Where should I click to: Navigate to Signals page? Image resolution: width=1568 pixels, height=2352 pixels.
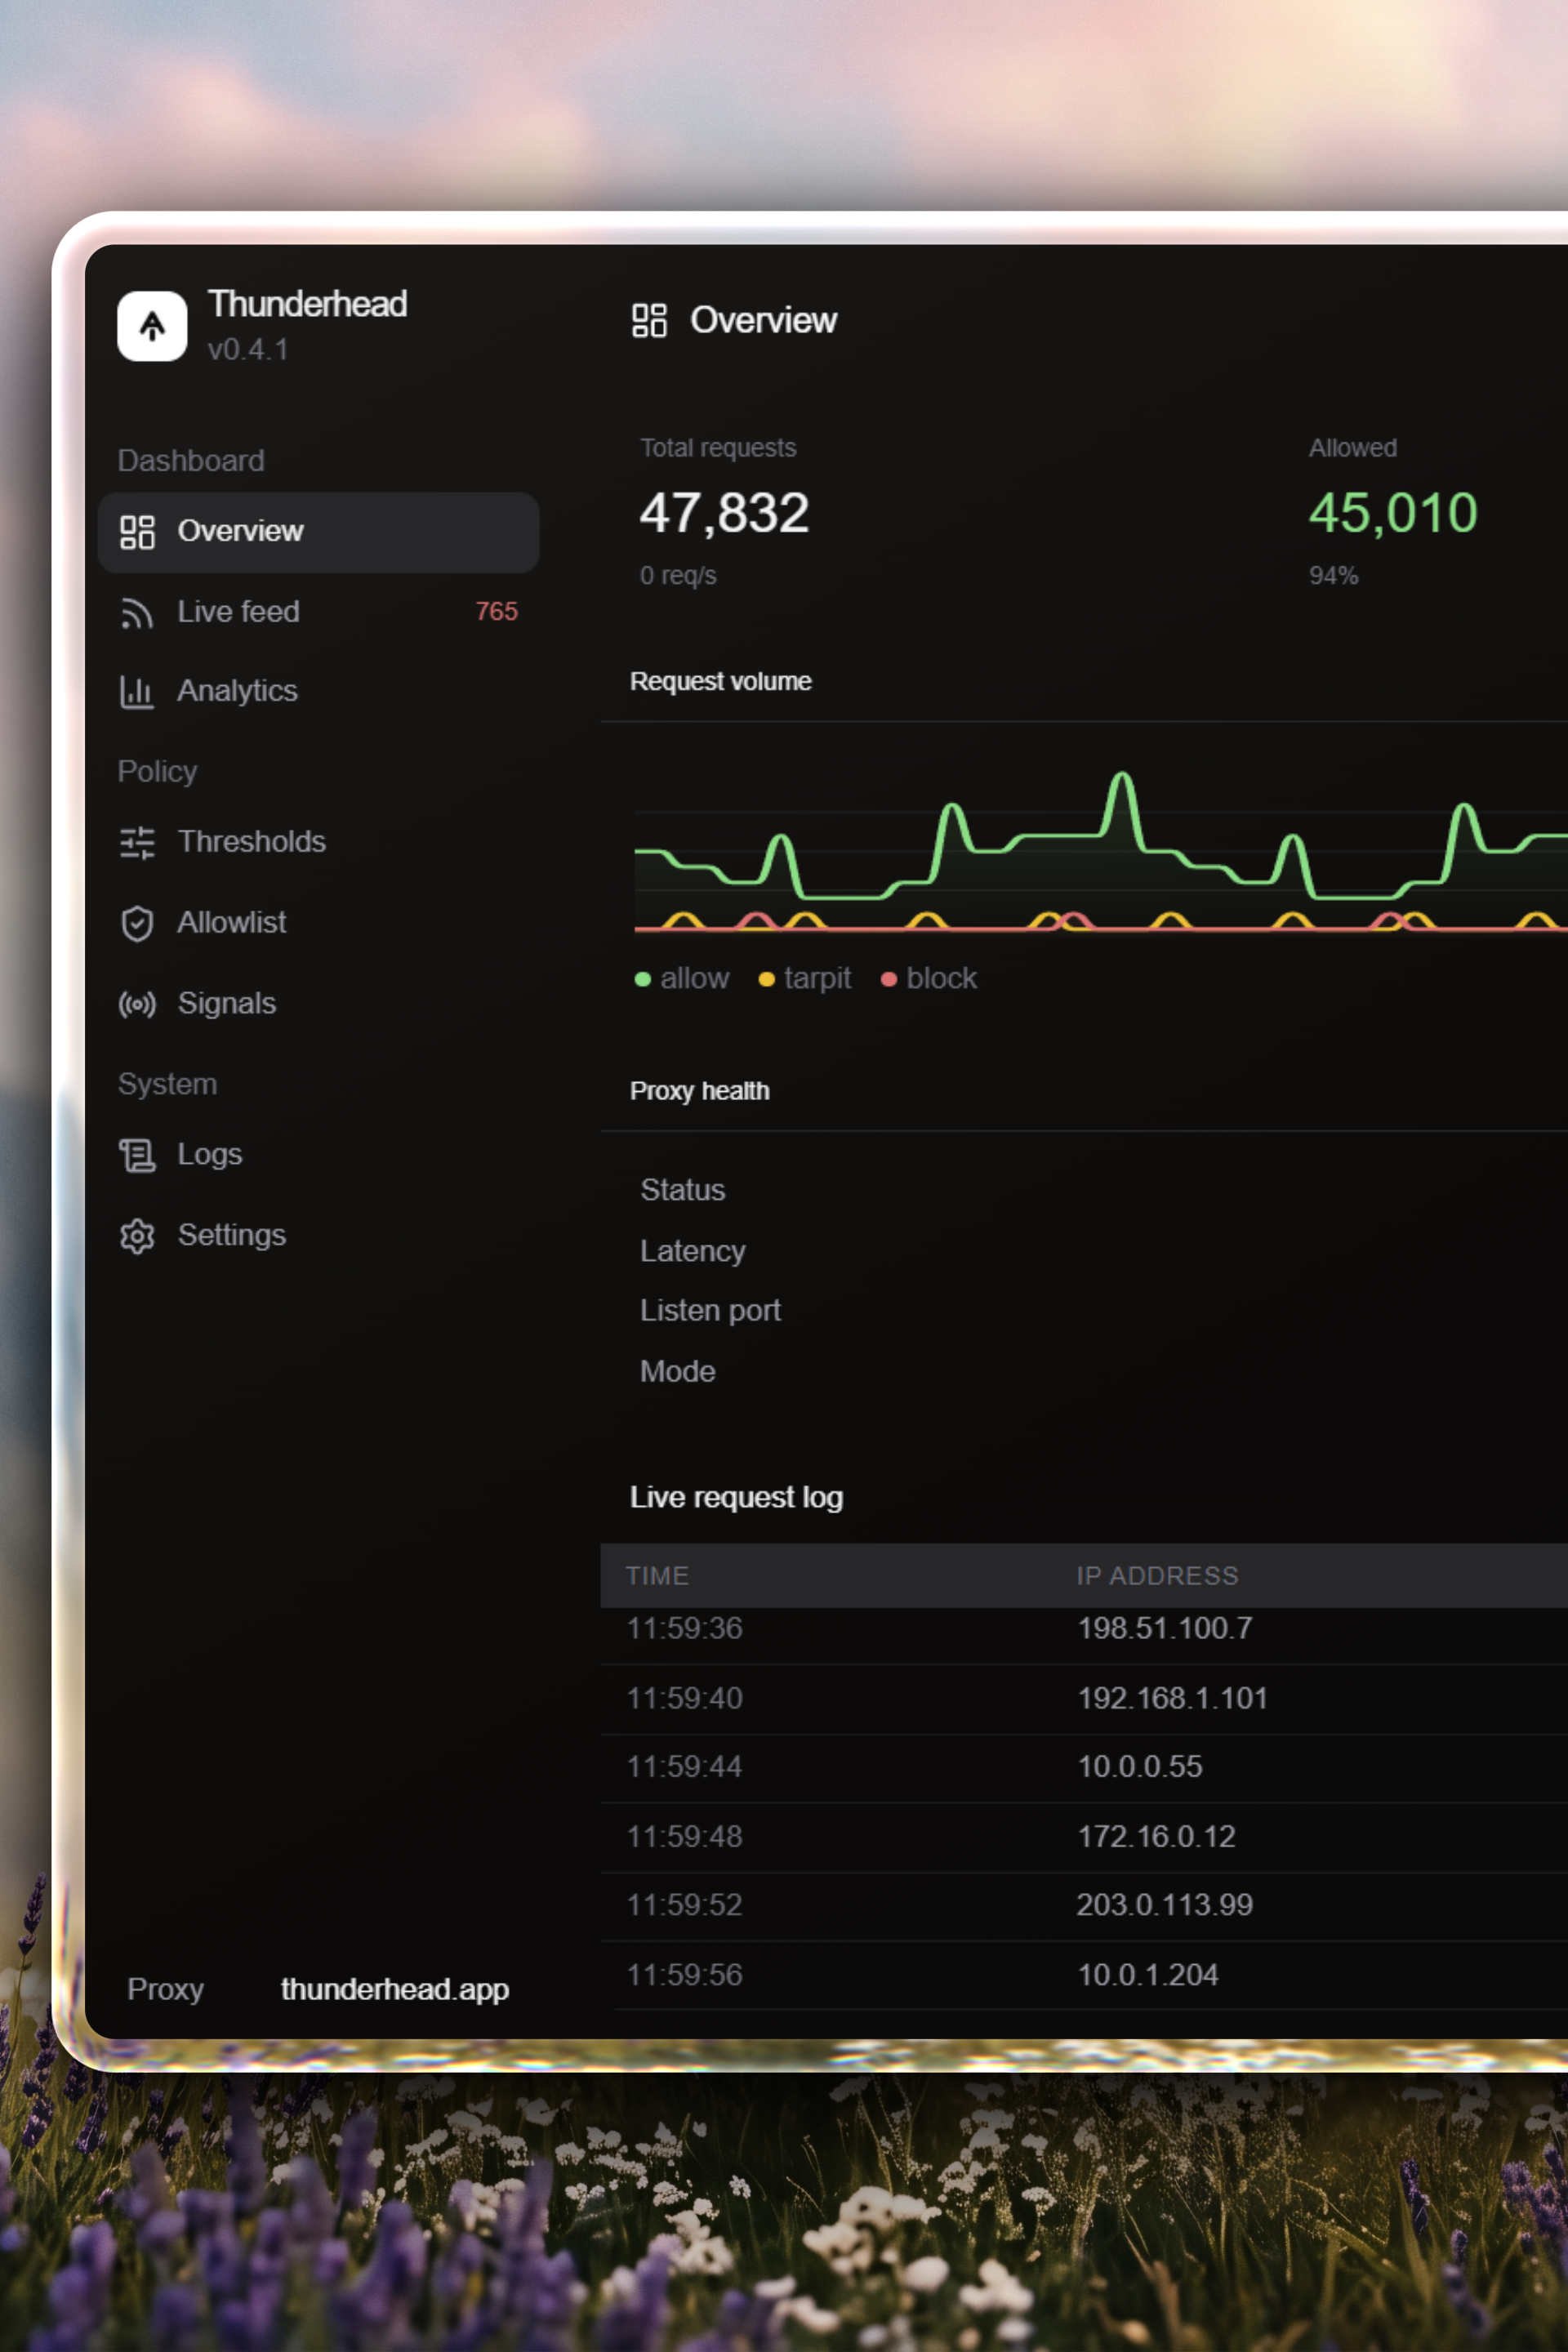[318, 1004]
